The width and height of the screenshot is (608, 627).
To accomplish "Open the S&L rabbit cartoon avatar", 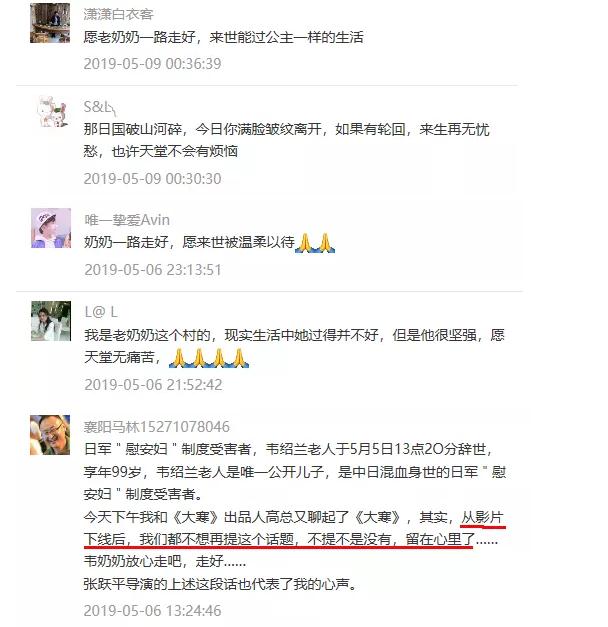I will click(52, 112).
